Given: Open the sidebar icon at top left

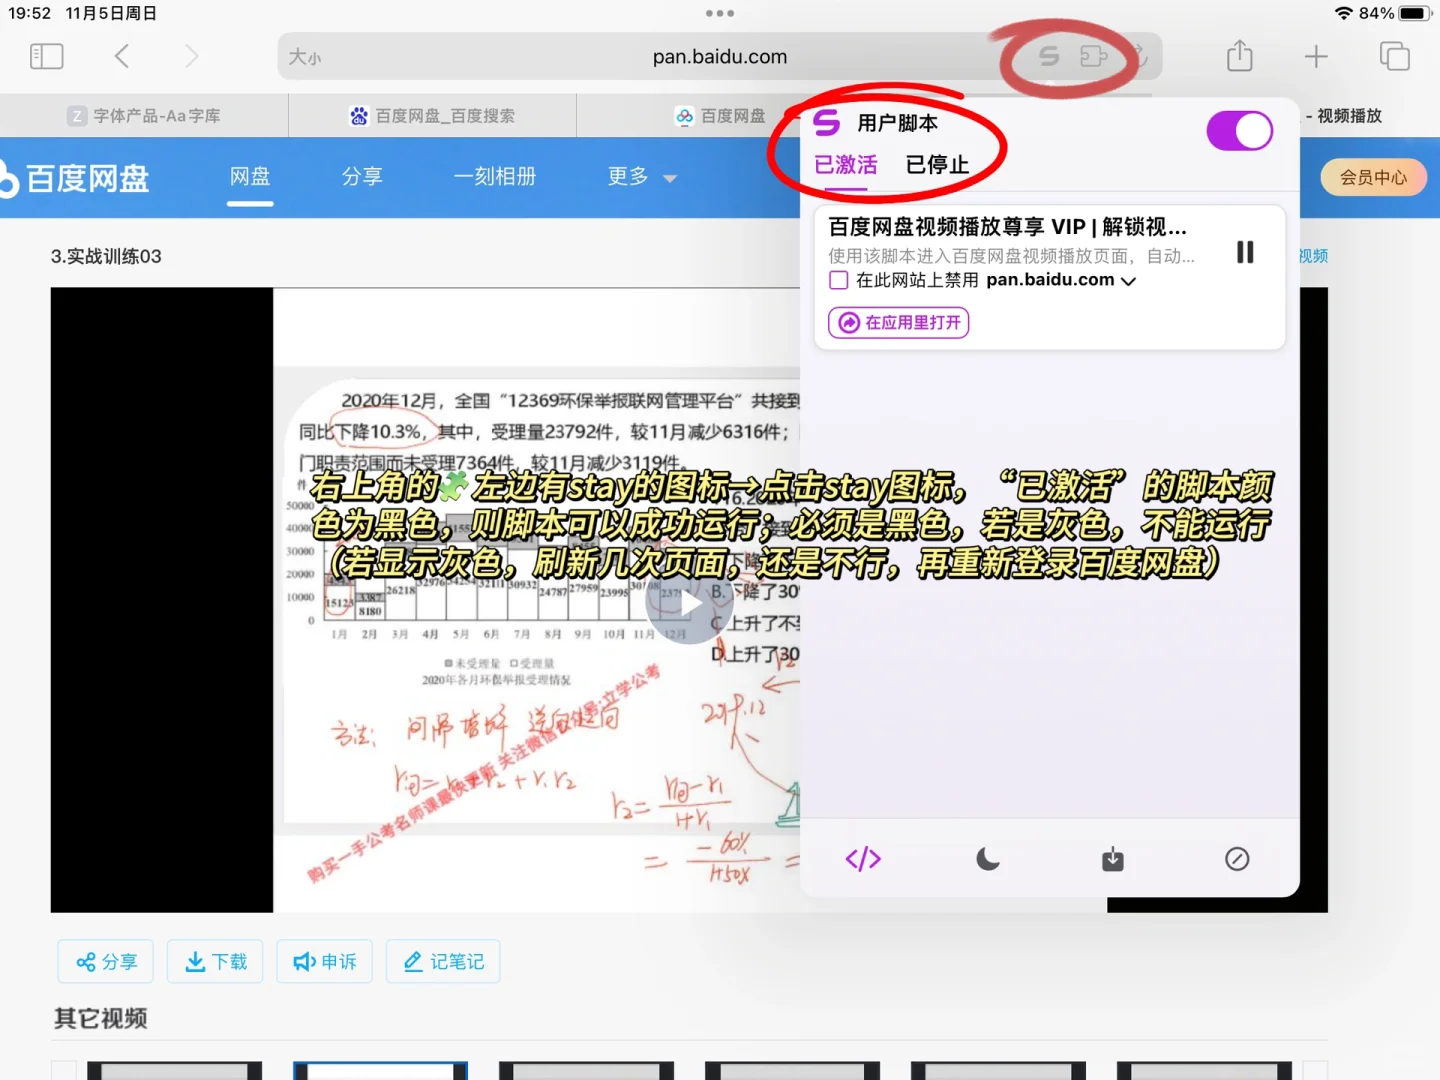Looking at the screenshot, I should 46,56.
